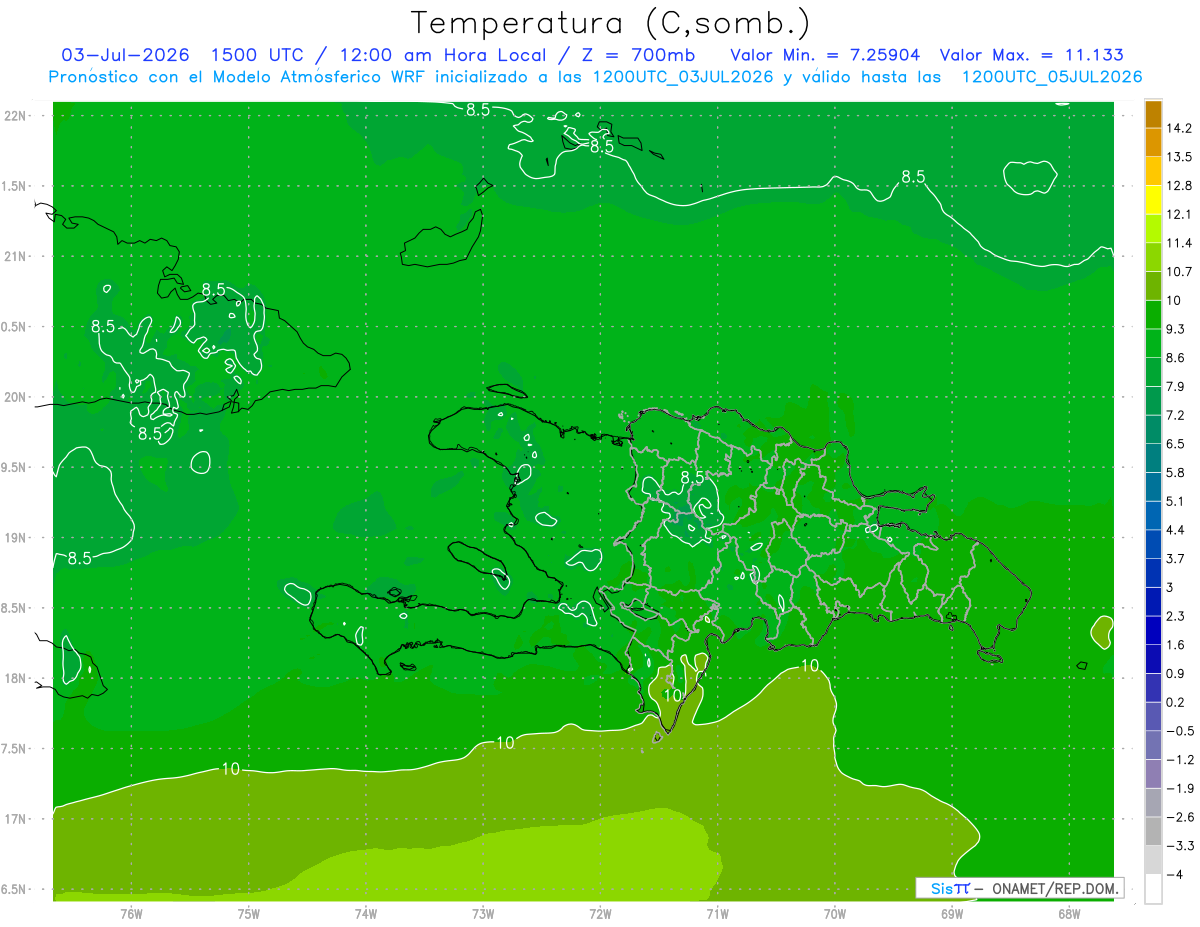Image resolution: width=1200 pixels, height=927 pixels.
Task: Click the "8.5" contour label over the Dominican Republic
Action: click(692, 479)
